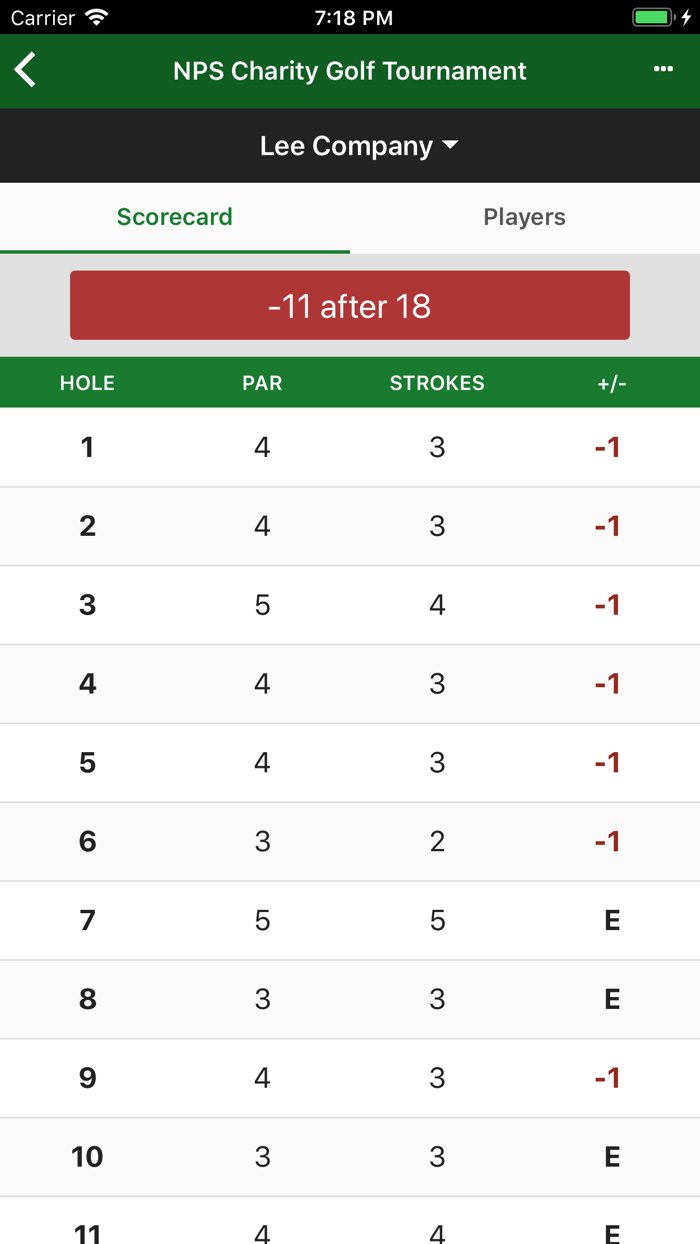700x1244 pixels.
Task: Select the hole 9 row
Action: point(350,1078)
